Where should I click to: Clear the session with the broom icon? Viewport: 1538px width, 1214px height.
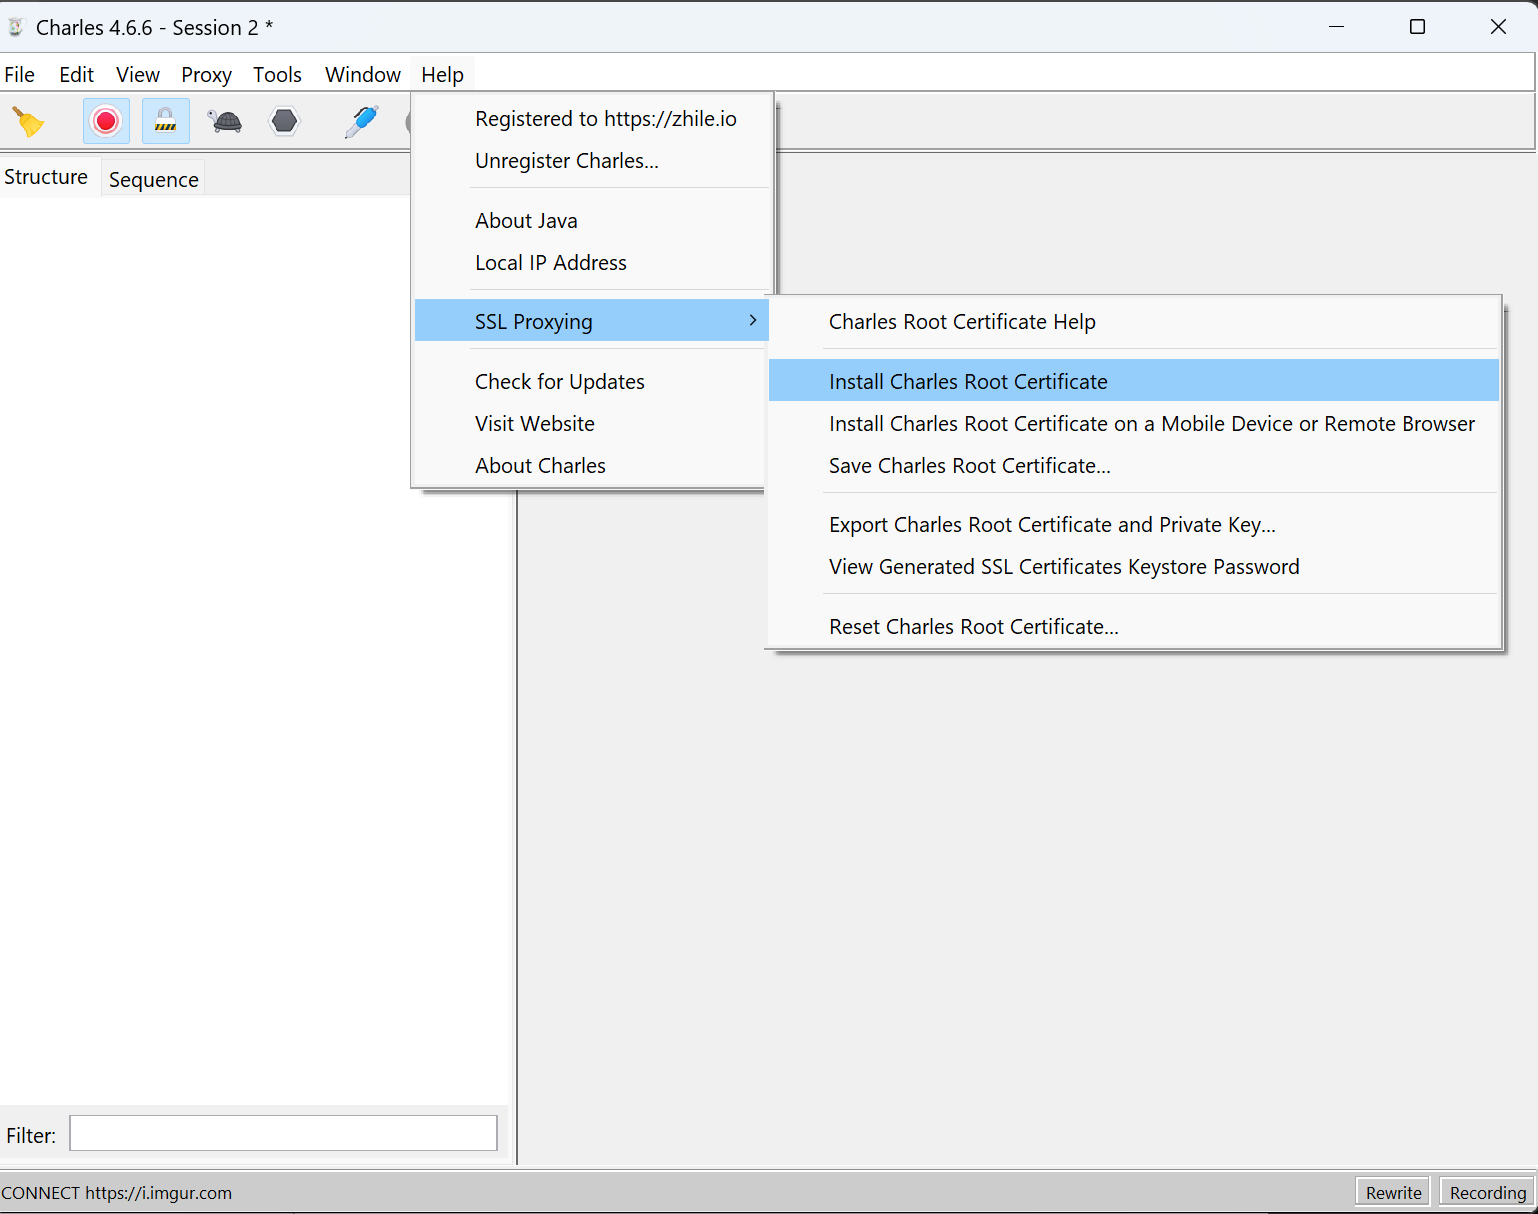28,122
